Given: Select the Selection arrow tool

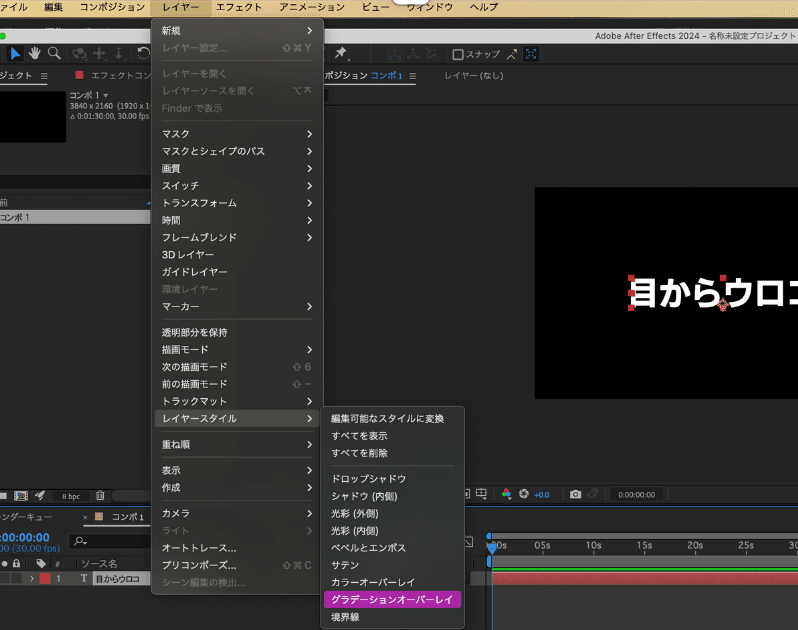Looking at the screenshot, I should pyautogui.click(x=15, y=53).
